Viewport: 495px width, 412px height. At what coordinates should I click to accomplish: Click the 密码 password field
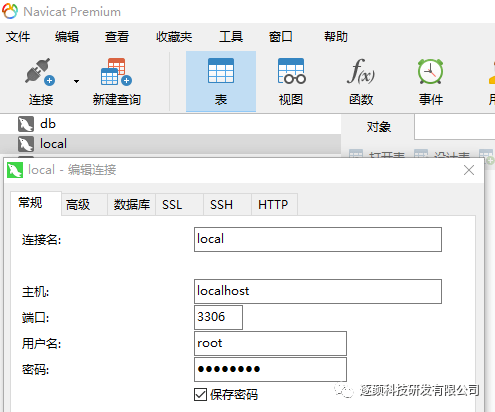click(x=270, y=369)
